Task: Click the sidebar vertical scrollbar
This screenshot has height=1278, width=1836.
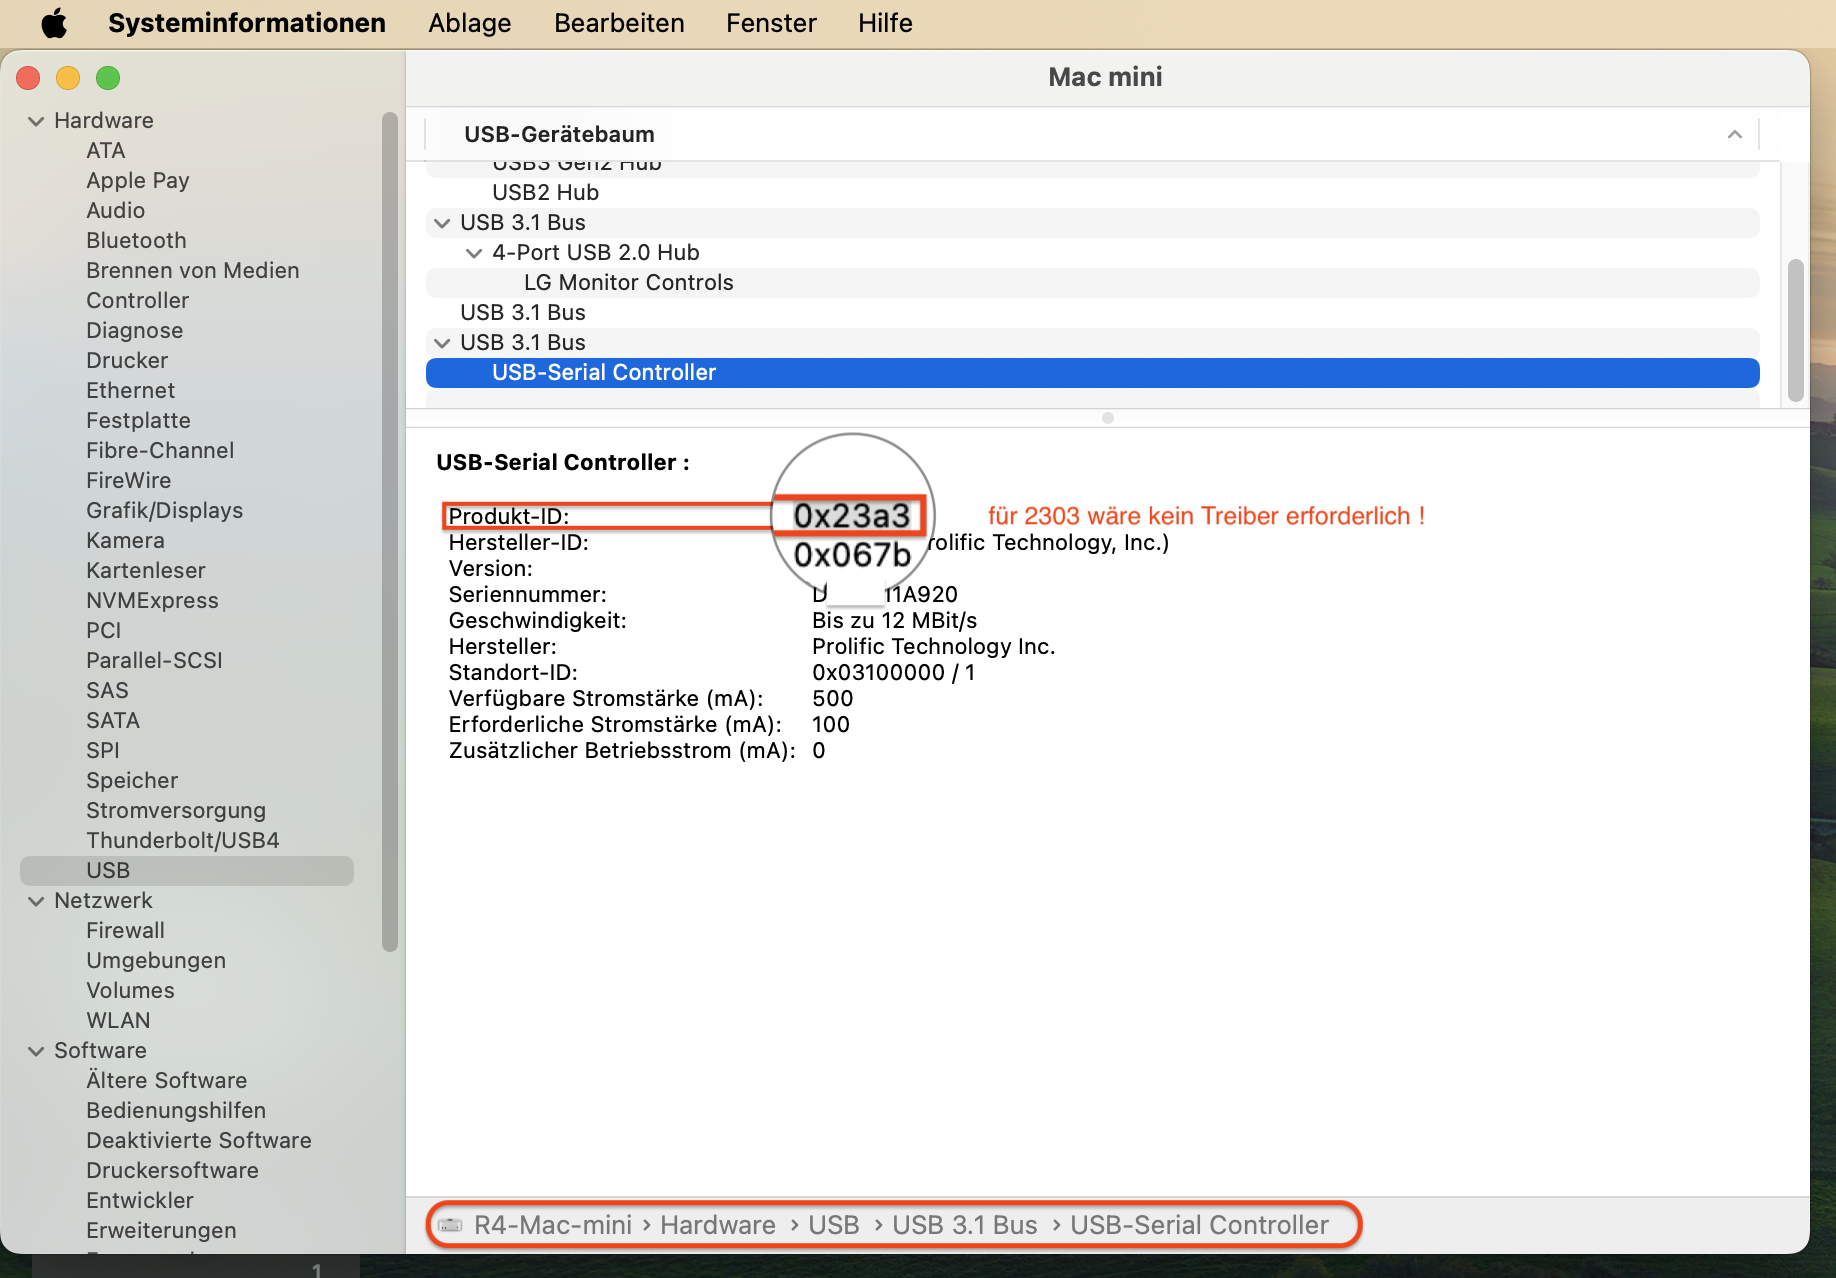Action: coord(390,532)
